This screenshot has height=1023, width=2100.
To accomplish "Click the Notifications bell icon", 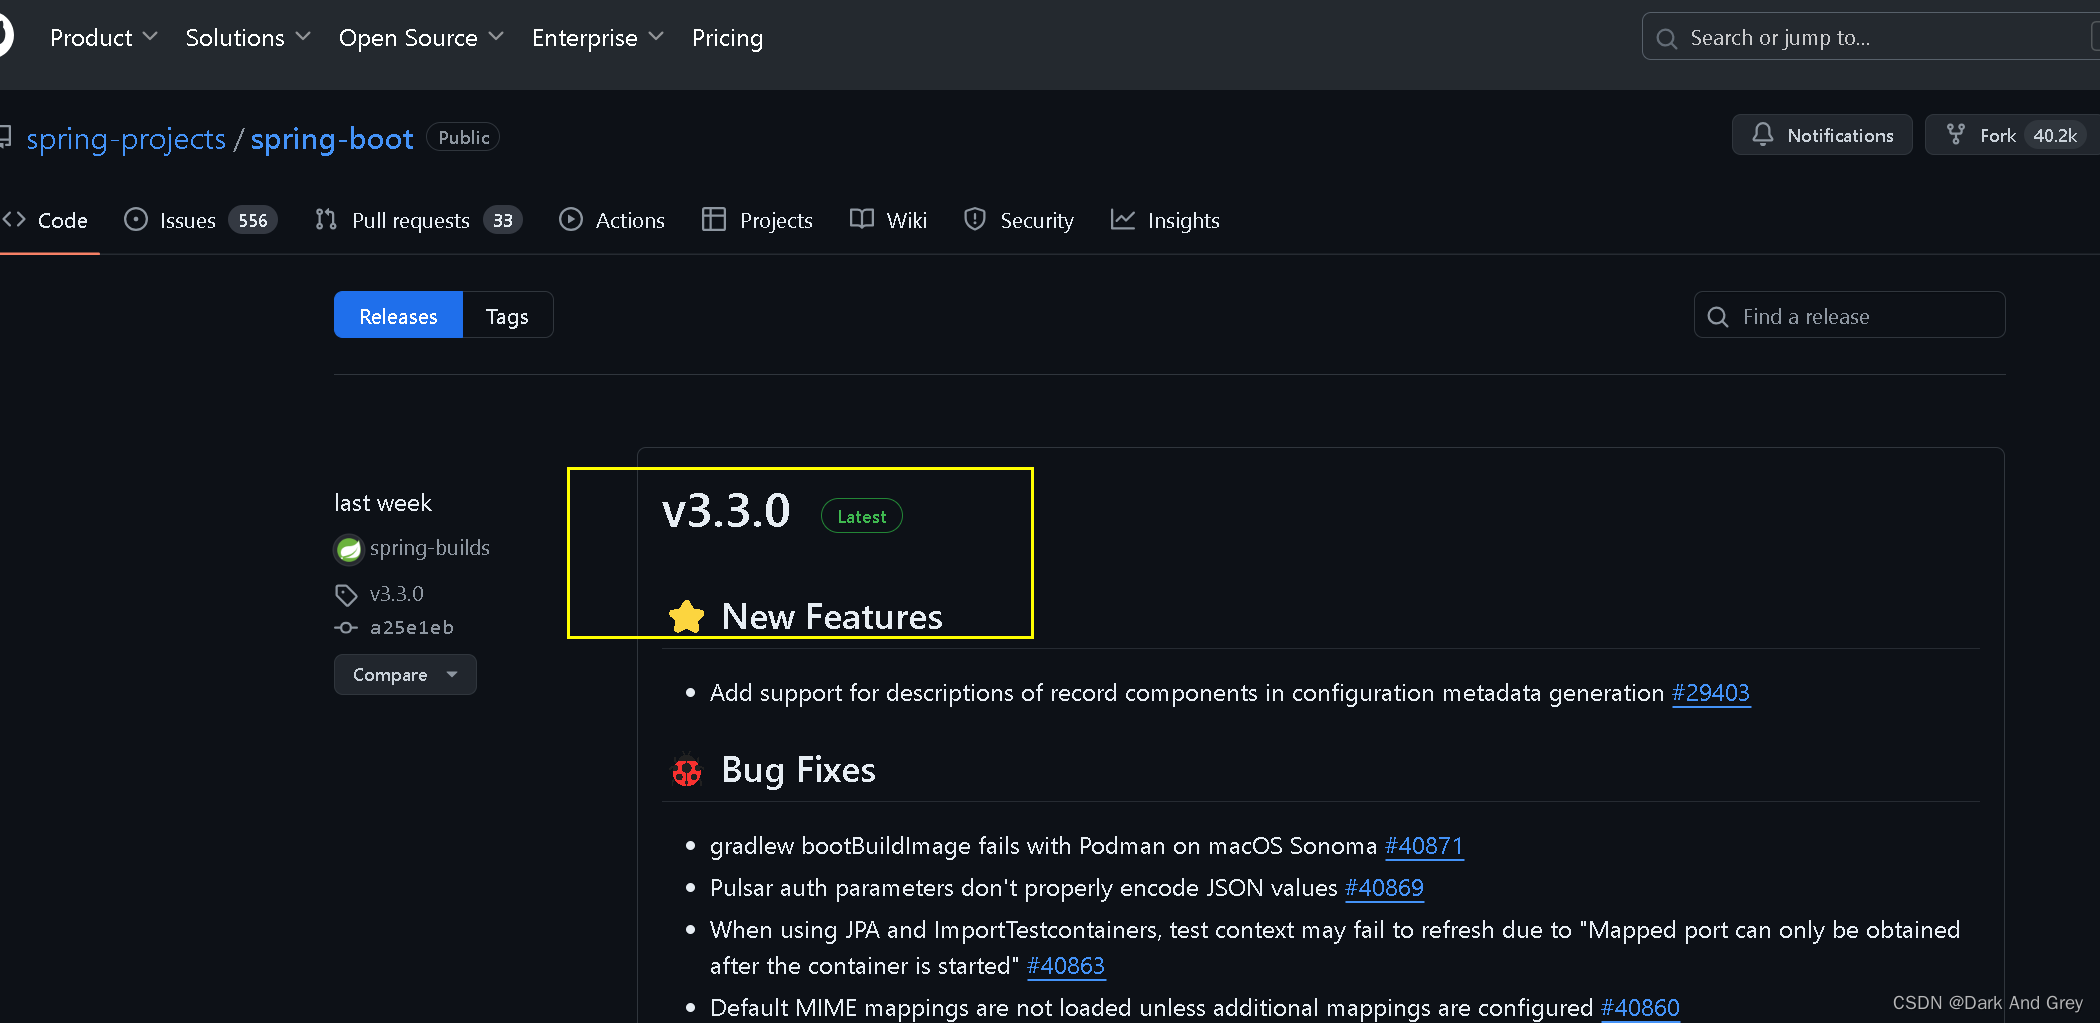I will (1763, 134).
